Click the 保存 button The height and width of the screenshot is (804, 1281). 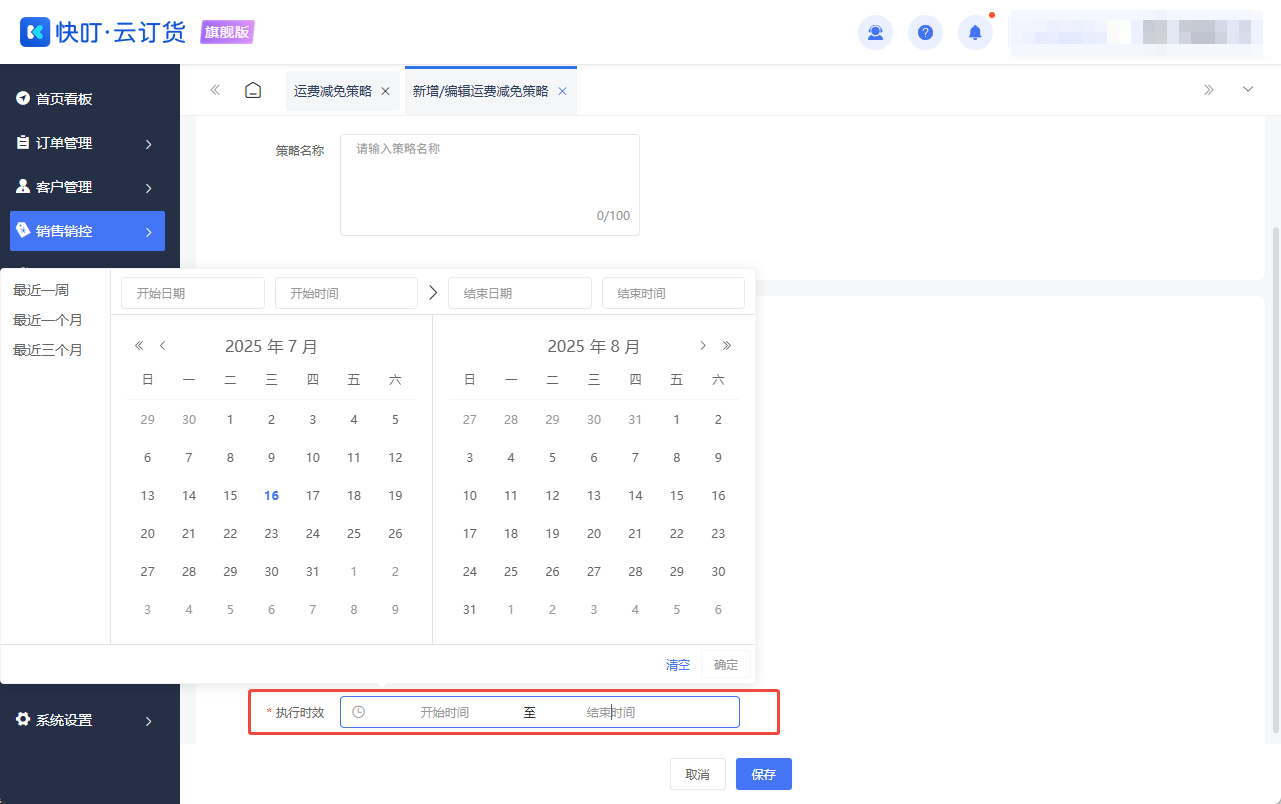point(764,774)
